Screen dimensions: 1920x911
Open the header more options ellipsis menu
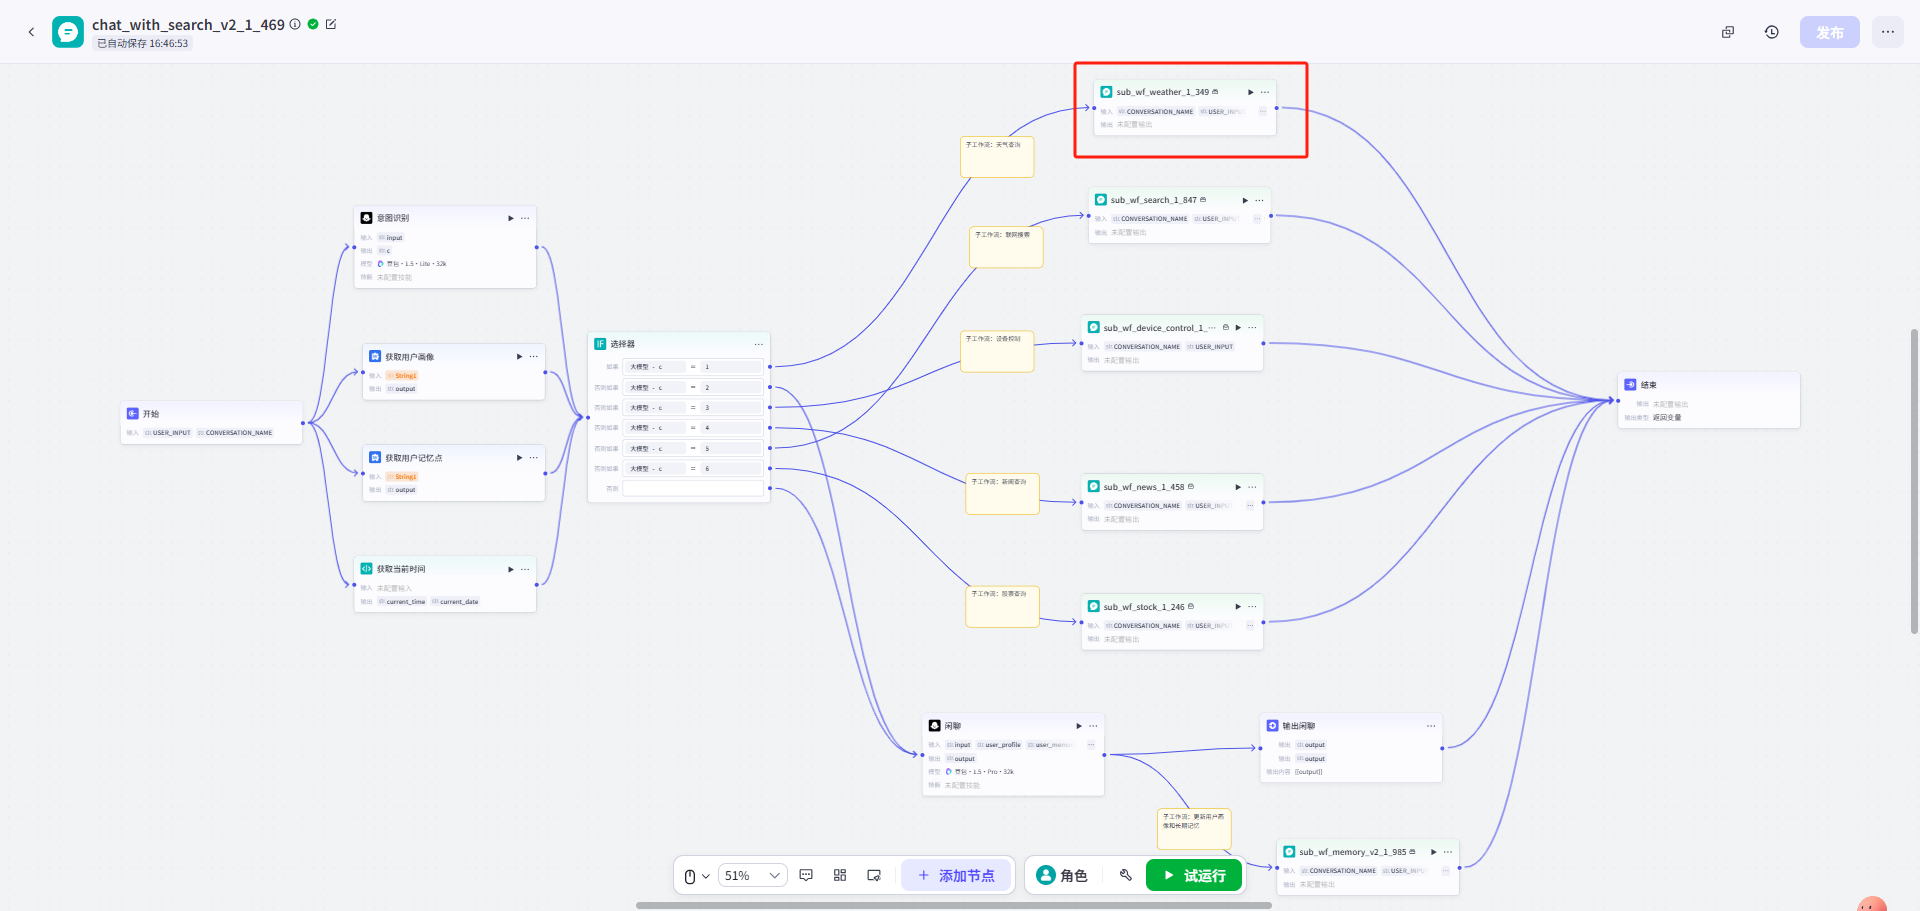(x=1888, y=32)
